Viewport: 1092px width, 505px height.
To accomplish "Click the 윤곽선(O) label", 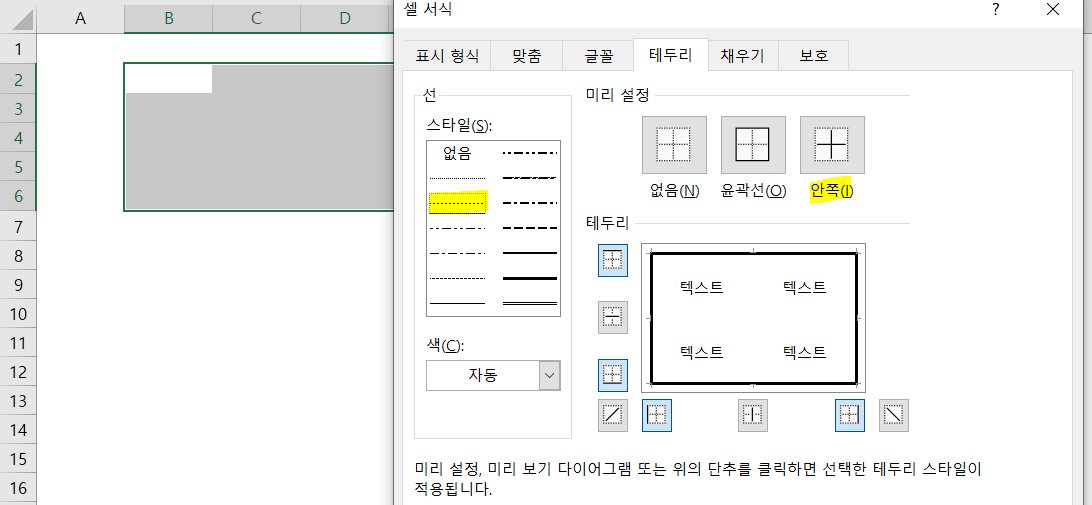I will pyautogui.click(x=753, y=191).
